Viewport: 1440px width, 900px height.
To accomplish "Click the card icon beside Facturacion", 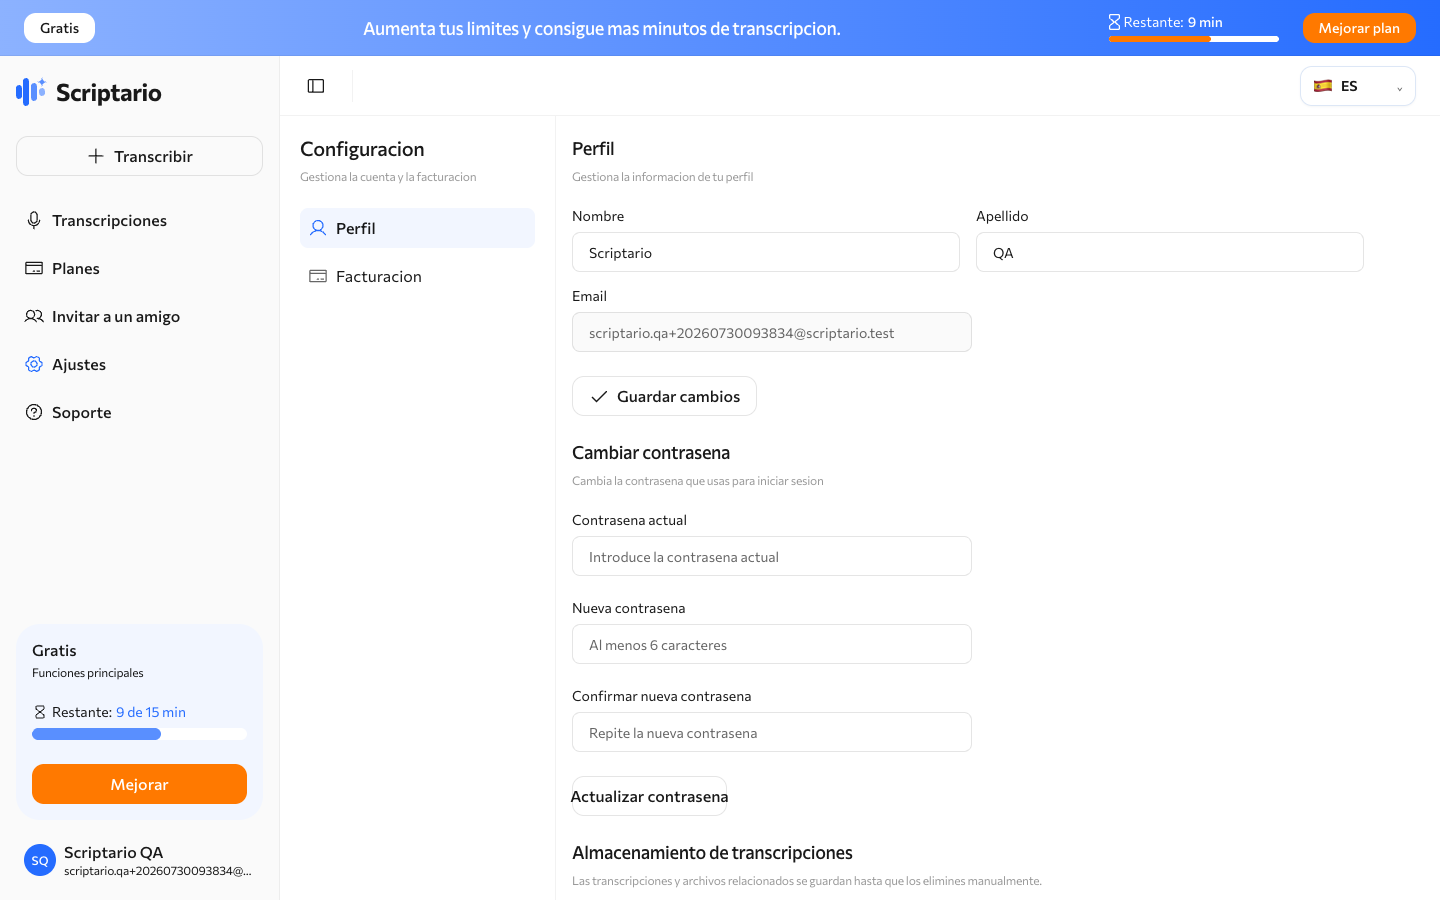I will pyautogui.click(x=318, y=276).
